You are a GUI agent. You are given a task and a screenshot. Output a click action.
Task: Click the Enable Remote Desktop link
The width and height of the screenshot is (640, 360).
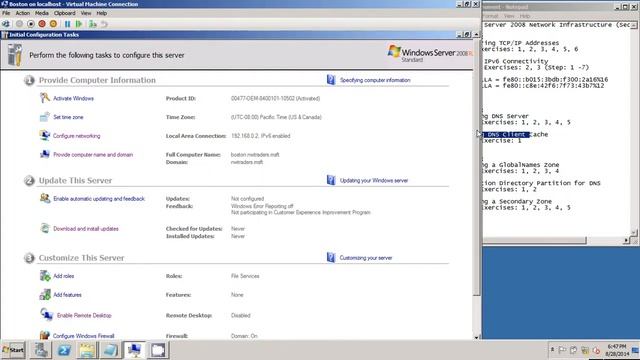click(84, 316)
